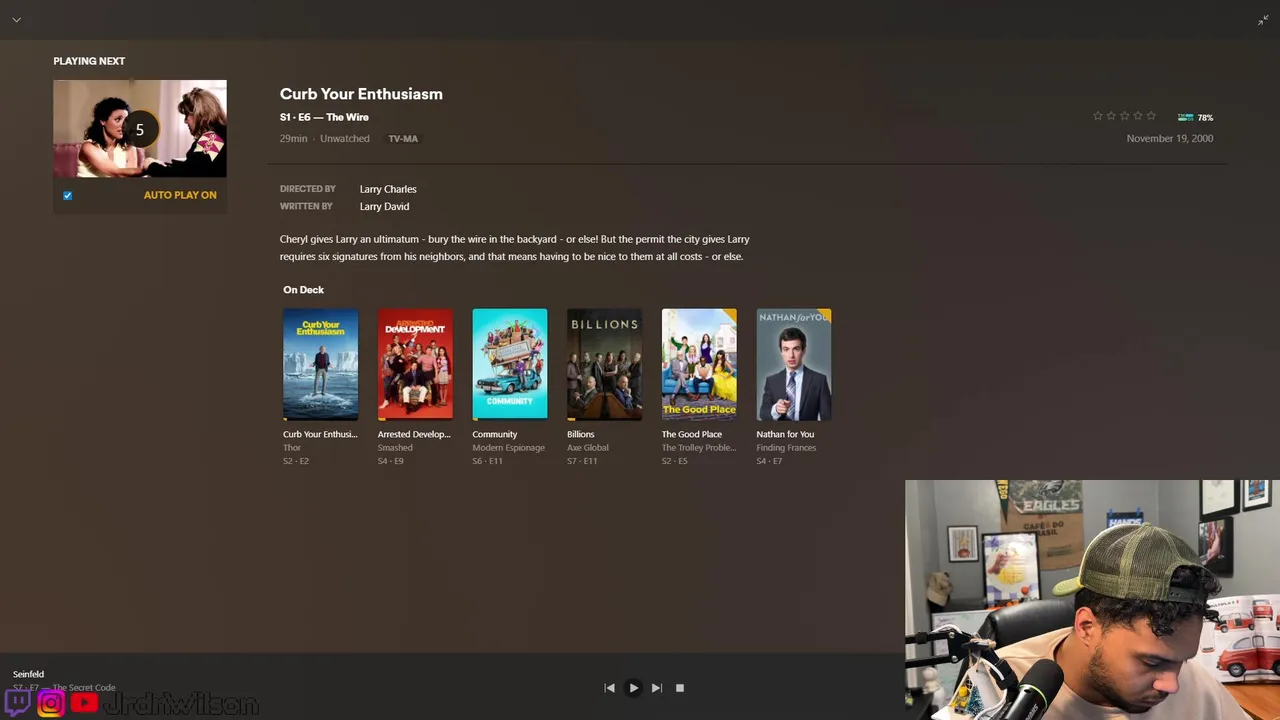Collapse the player with the down chevron
The height and width of the screenshot is (720, 1280).
coord(16,20)
